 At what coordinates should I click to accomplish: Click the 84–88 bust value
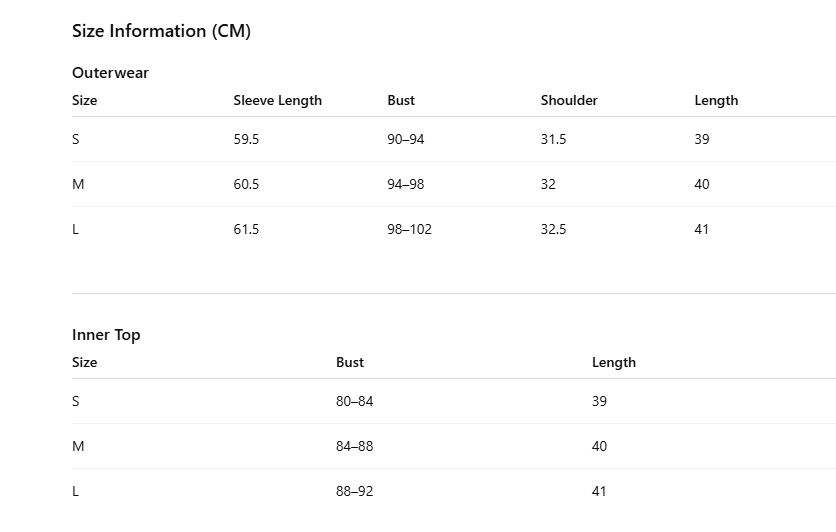355,446
